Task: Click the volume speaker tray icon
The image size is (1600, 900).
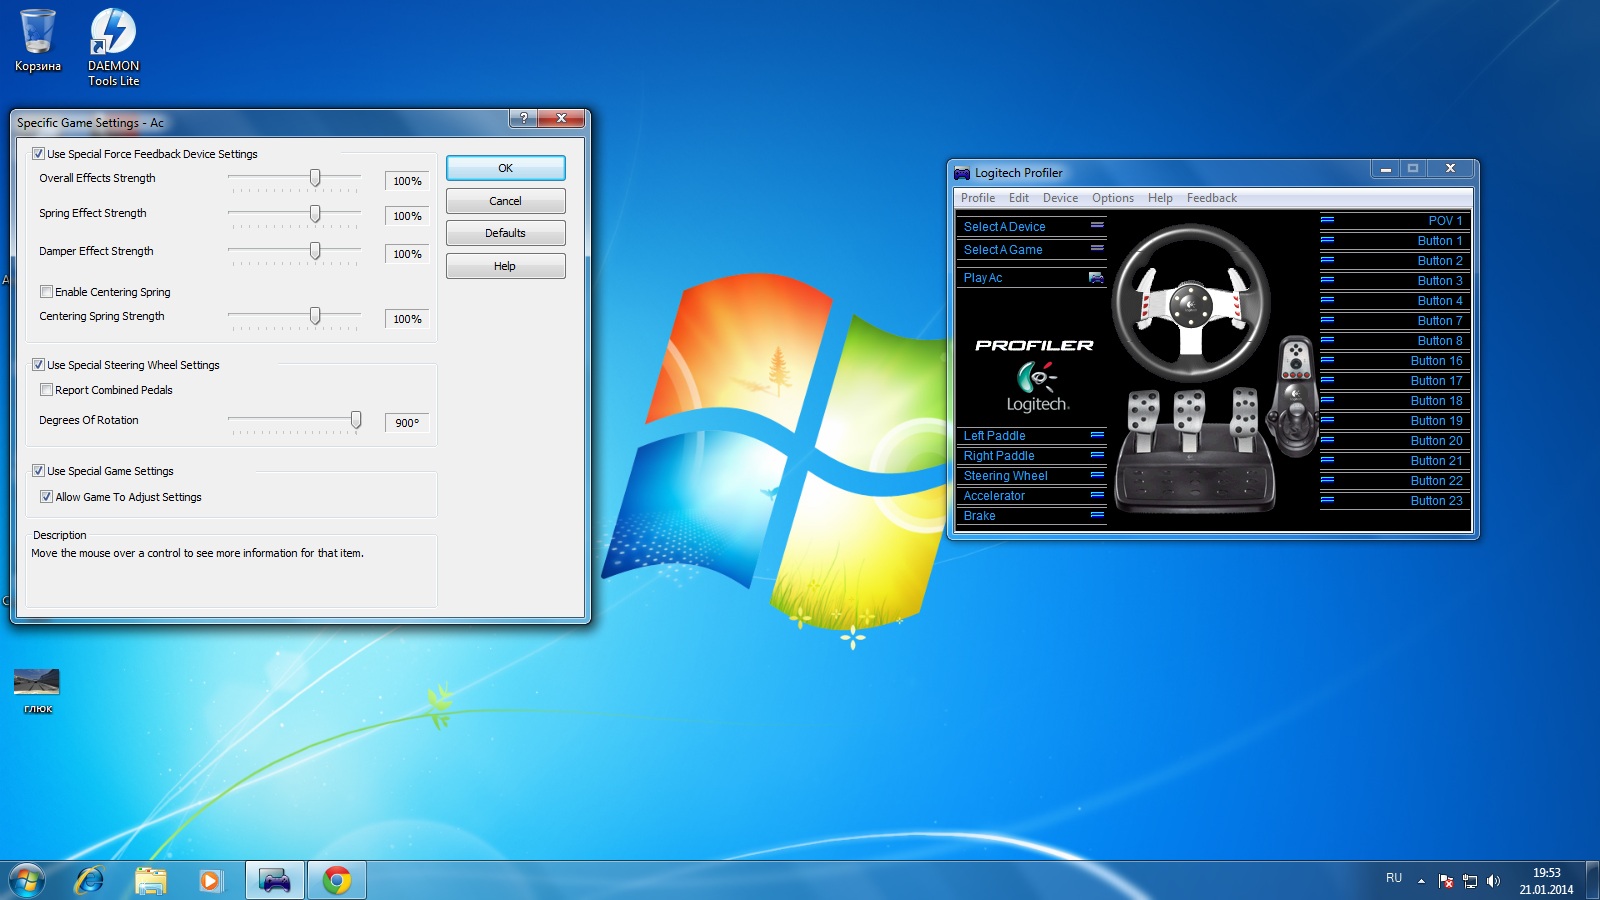Action: (x=1494, y=881)
